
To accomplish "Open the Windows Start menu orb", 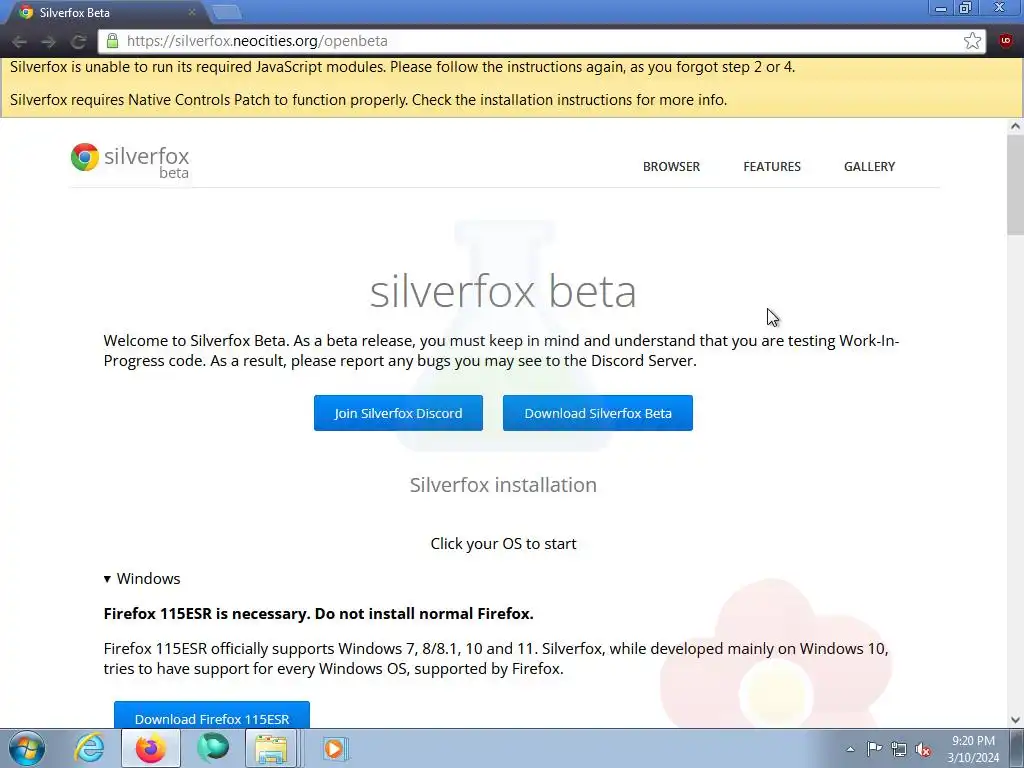I will tap(27, 748).
